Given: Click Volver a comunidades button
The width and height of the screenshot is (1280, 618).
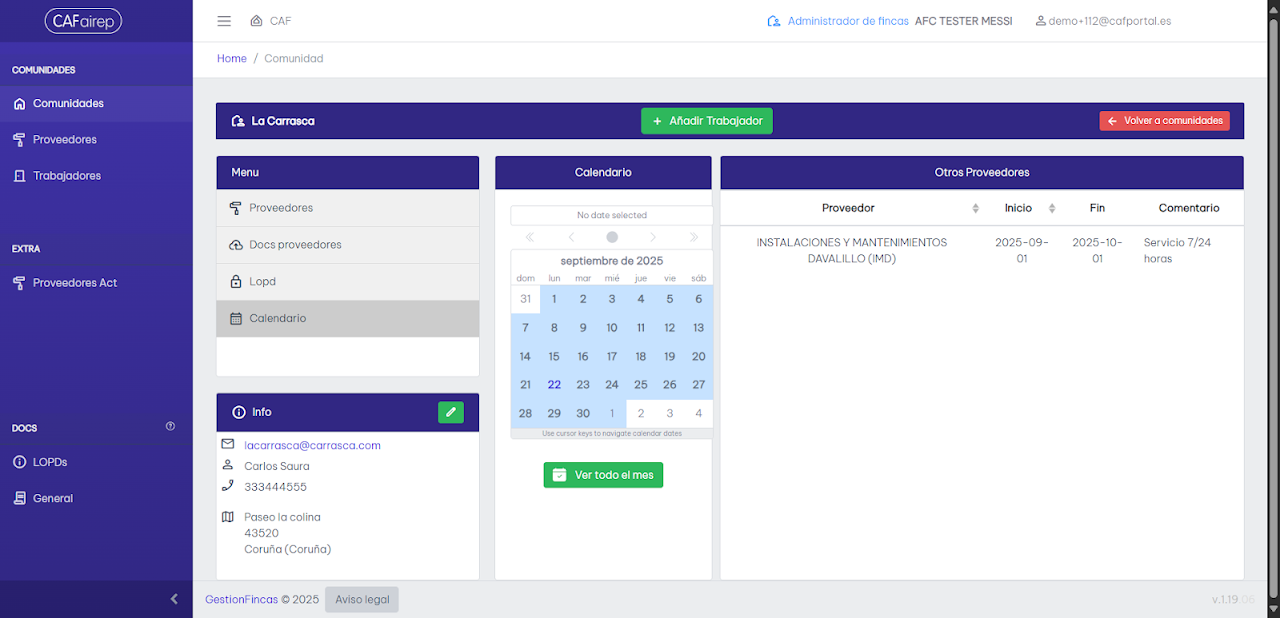Looking at the screenshot, I should click(1165, 121).
